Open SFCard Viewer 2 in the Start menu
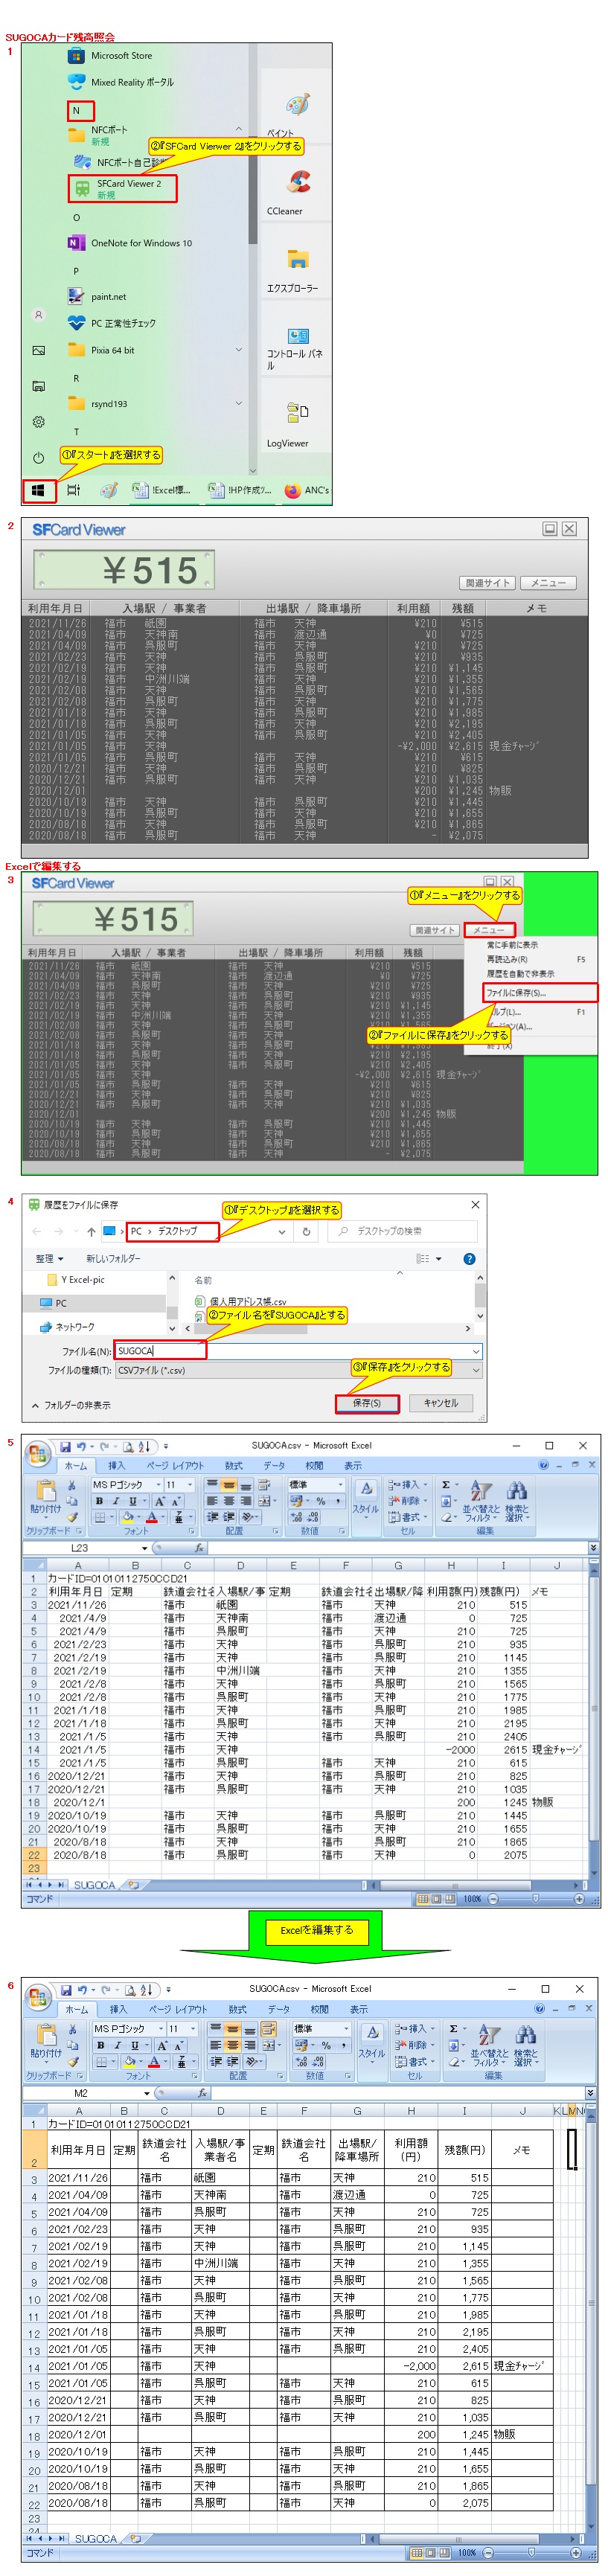 click(123, 189)
